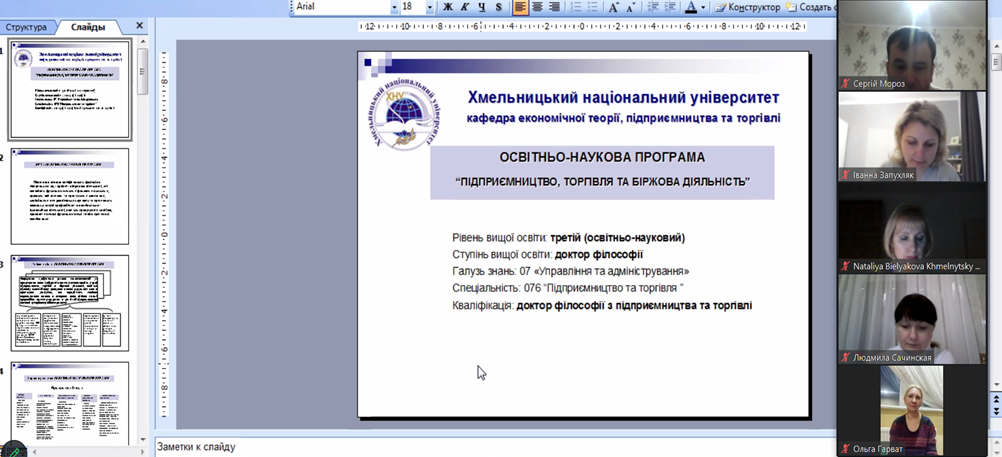Apply bulleted list formatting
This screenshot has height=457, width=1002.
click(x=593, y=7)
